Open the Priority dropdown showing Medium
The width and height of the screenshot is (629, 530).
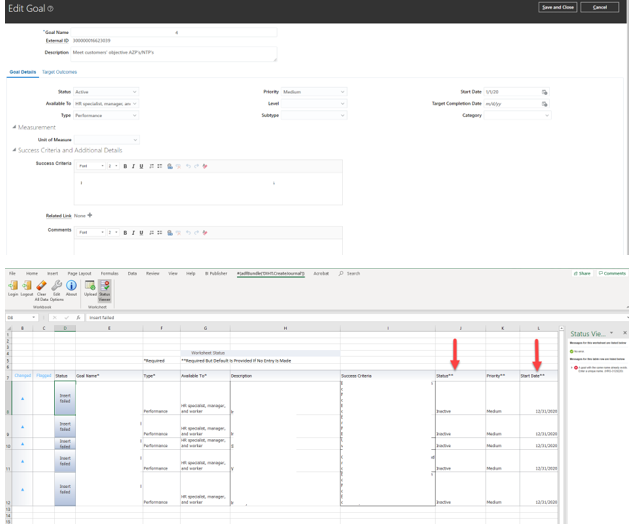(314, 92)
